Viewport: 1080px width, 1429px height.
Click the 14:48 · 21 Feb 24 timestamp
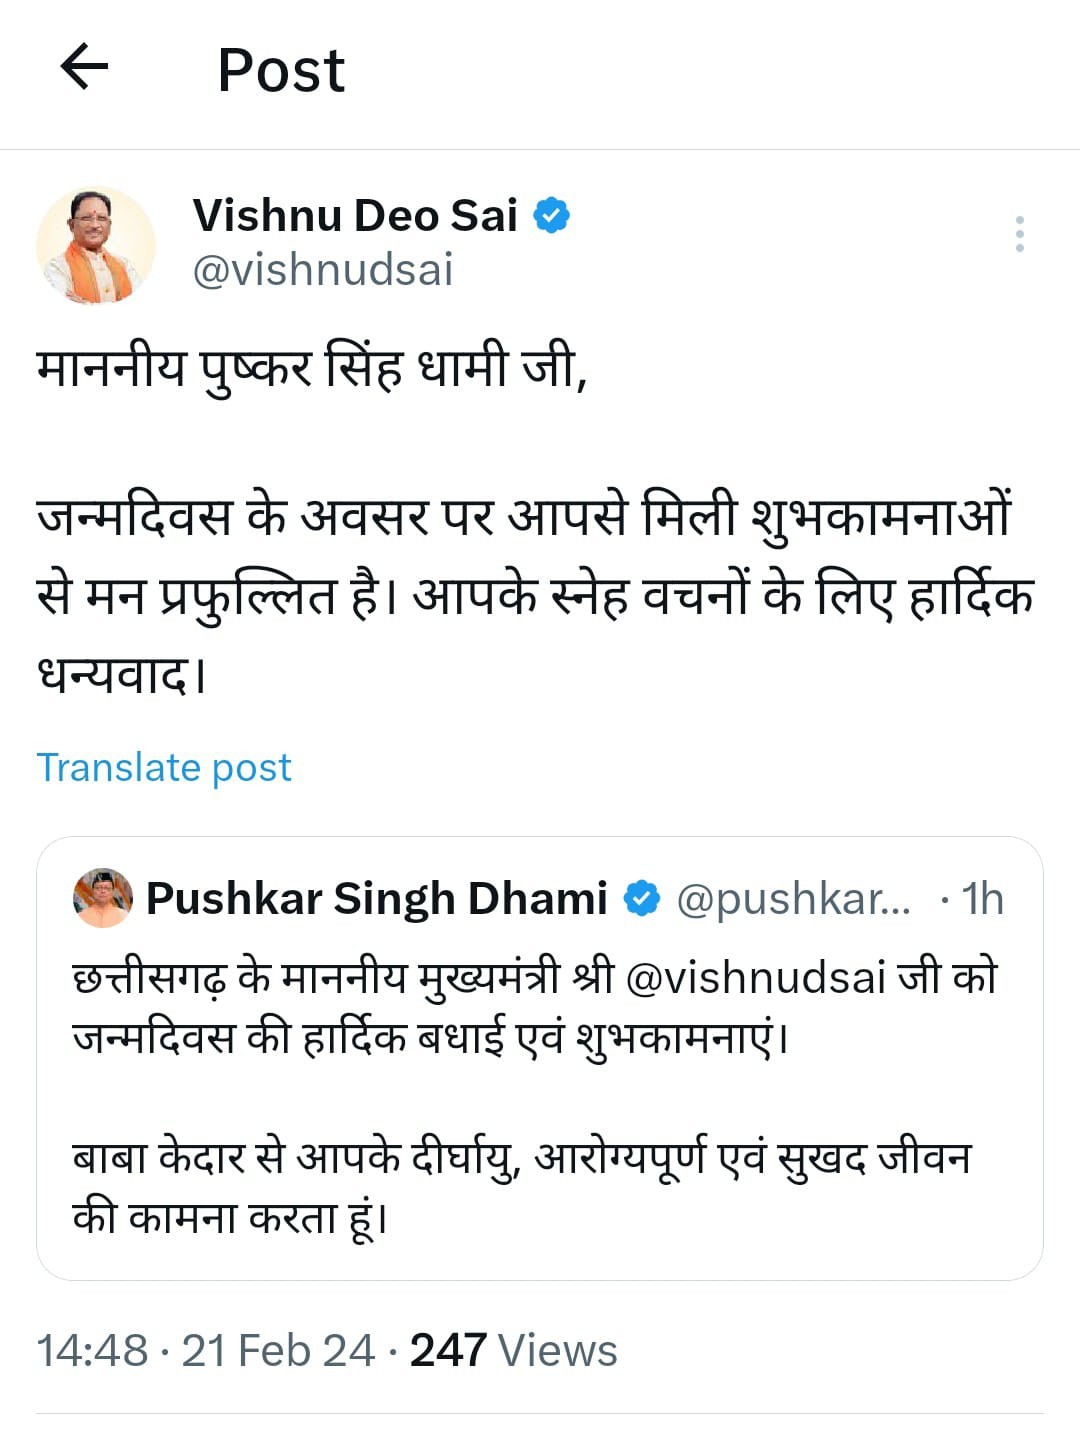click(x=205, y=1350)
